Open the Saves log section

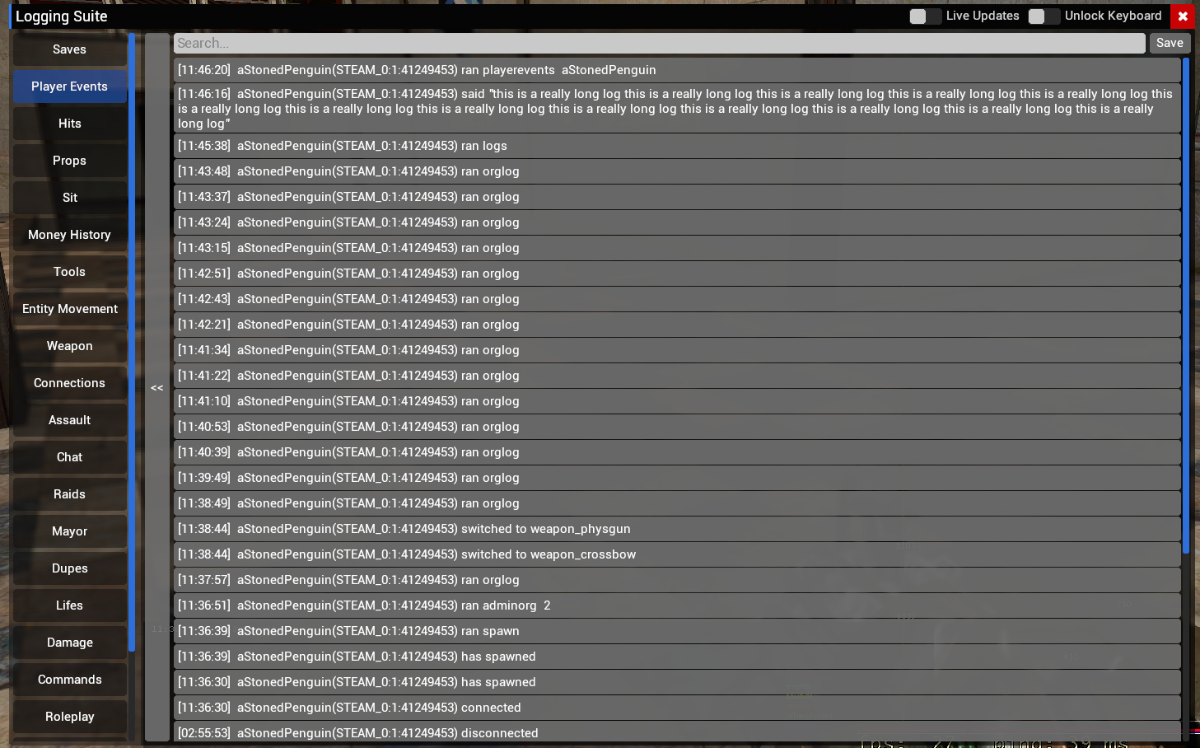(x=69, y=49)
